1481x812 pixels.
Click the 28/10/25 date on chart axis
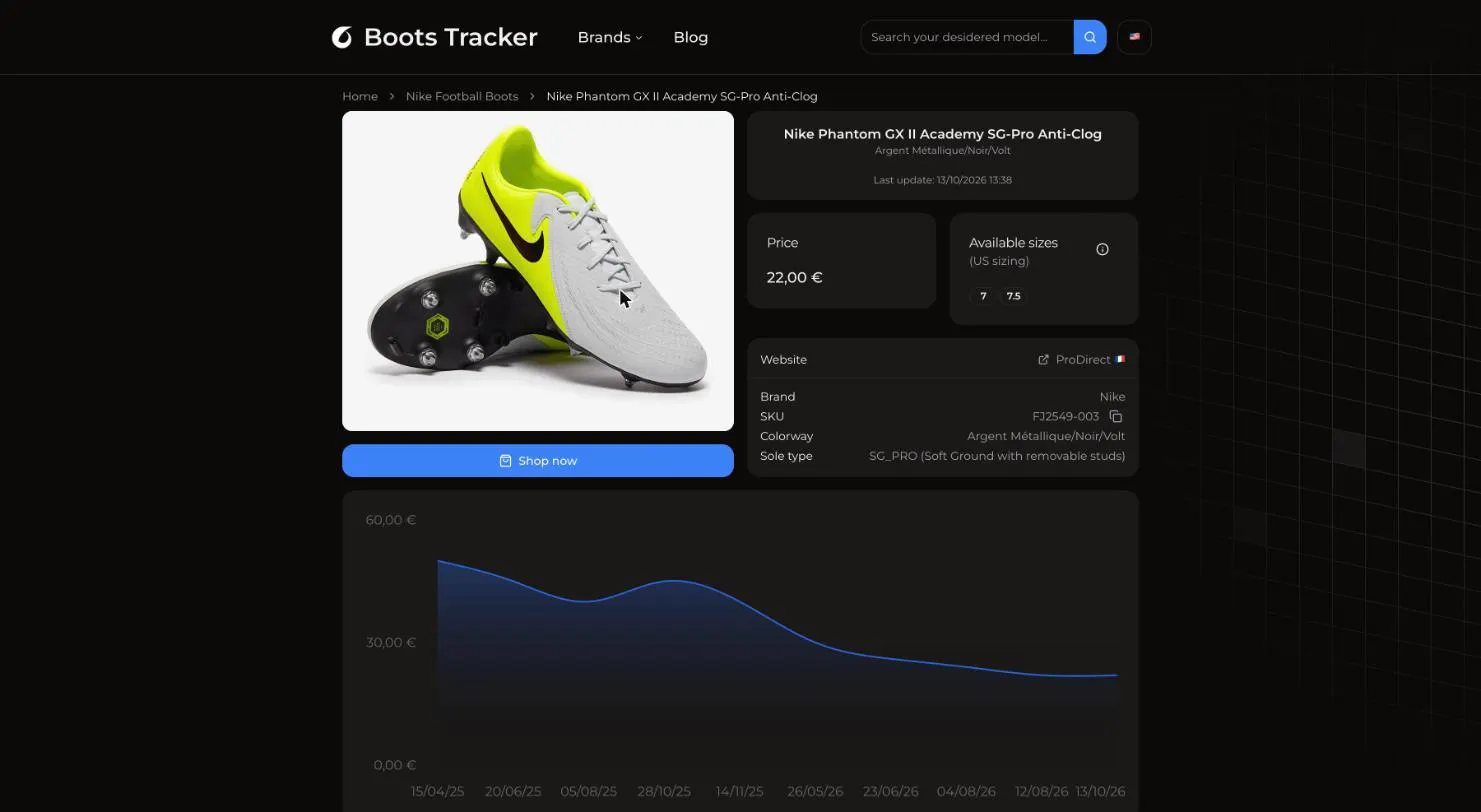[664, 791]
